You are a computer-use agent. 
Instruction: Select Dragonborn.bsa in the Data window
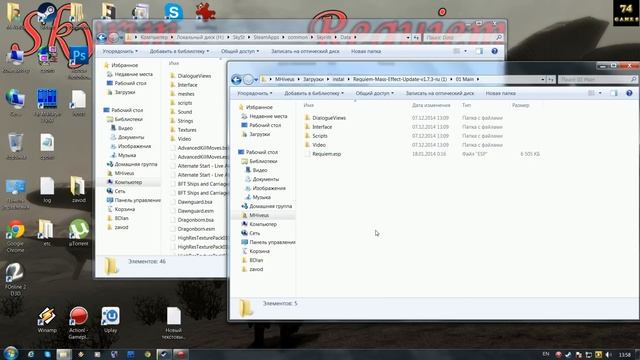pos(196,220)
